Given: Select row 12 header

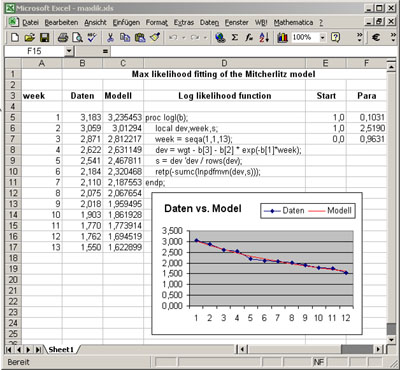Looking at the screenshot, I should tap(13, 193).
